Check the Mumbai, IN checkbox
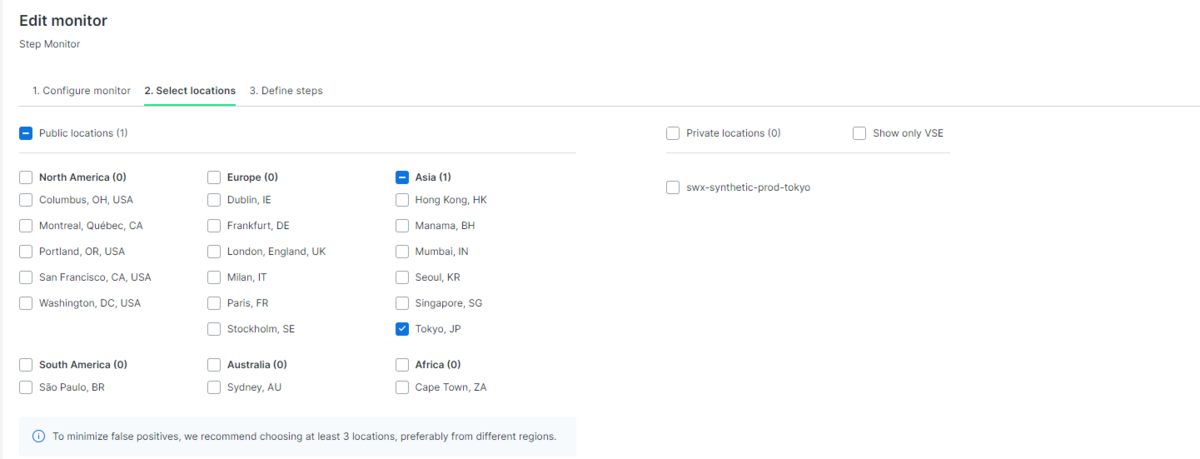The height and width of the screenshot is (459, 1200). point(403,251)
